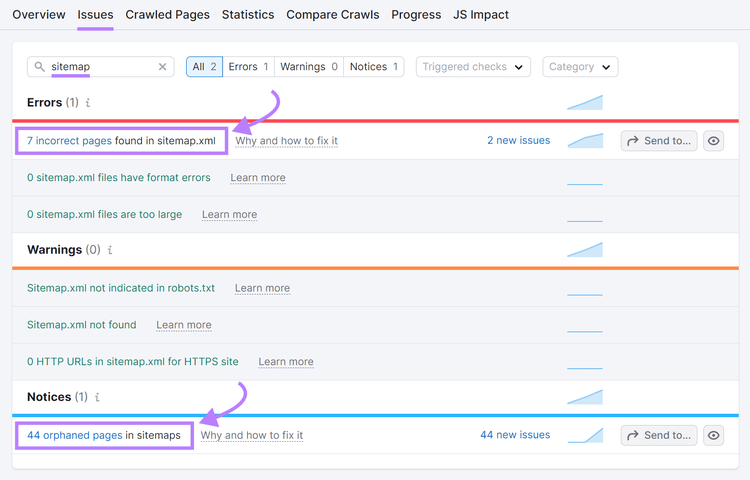Click the 44 new issues link
Image resolution: width=750 pixels, height=480 pixels.
pos(515,435)
